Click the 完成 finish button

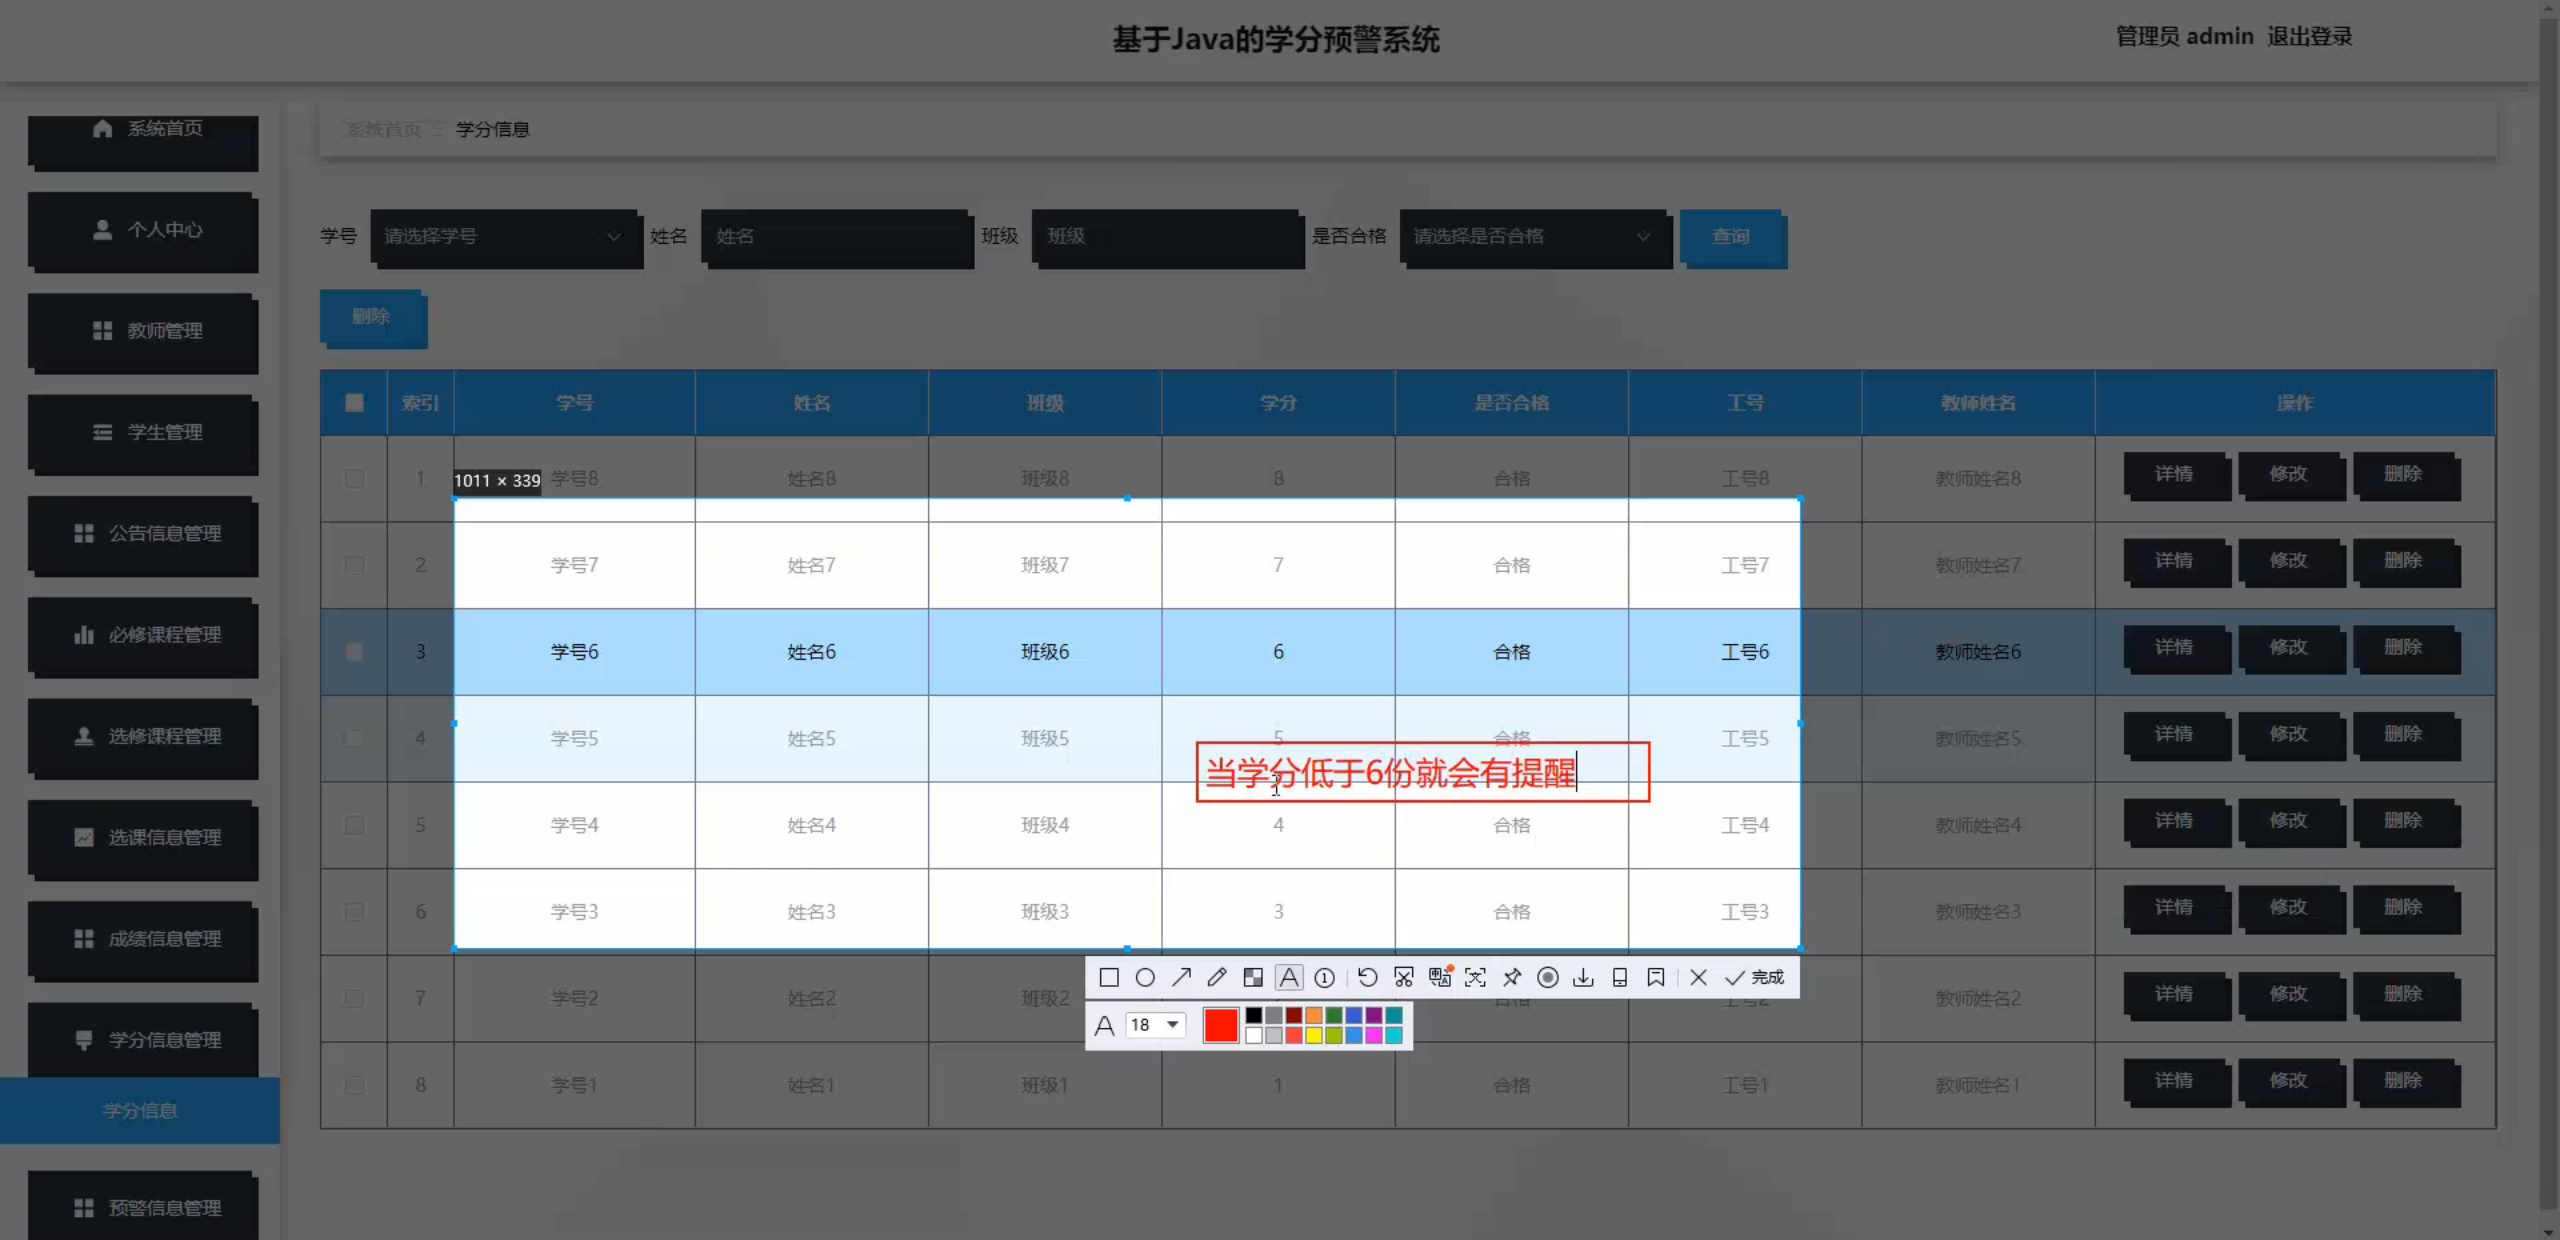point(1756,977)
